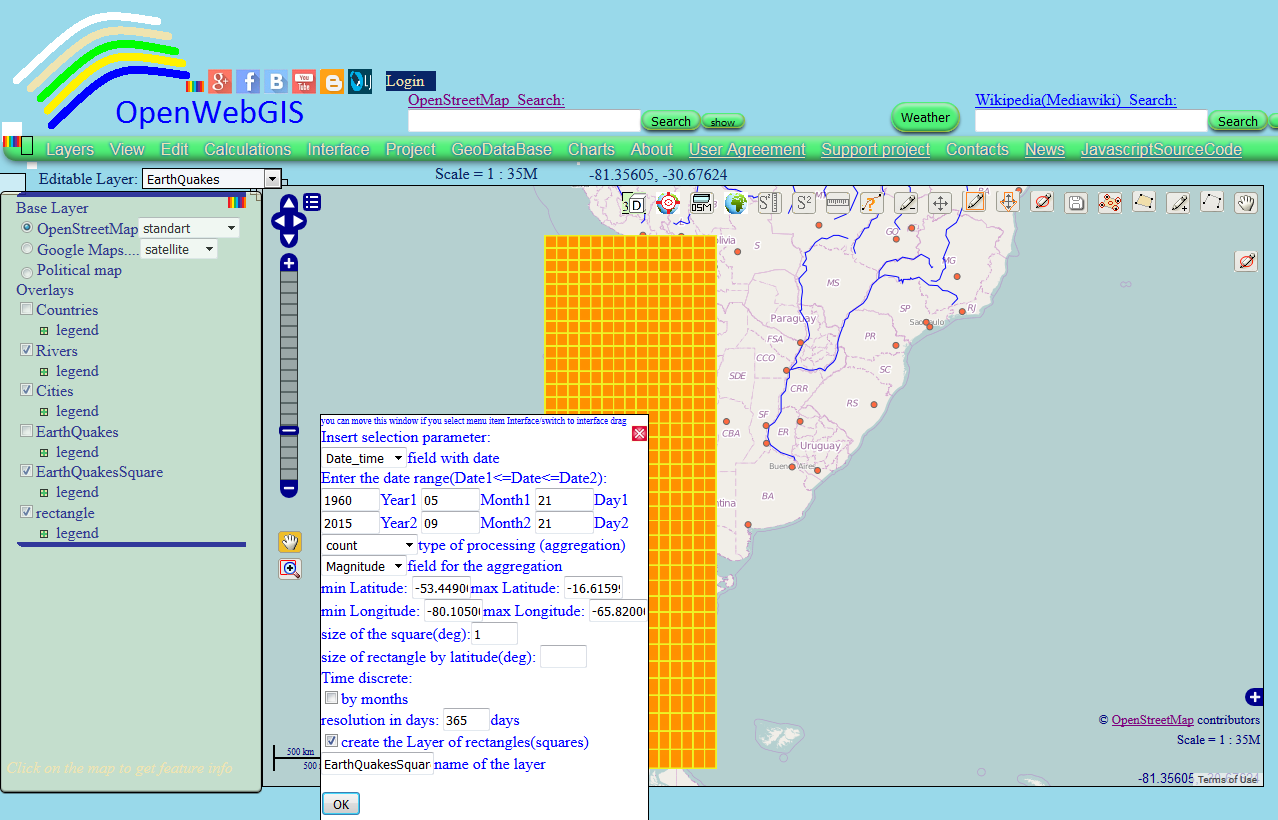
Task: Open the Google Plus social icon
Action: coord(220,82)
